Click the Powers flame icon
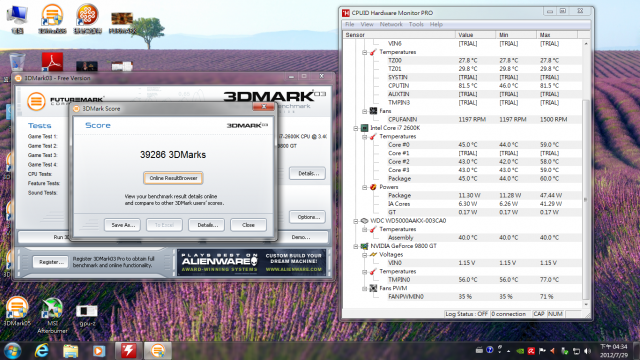Viewport: 640px width, 360px height. (373, 187)
